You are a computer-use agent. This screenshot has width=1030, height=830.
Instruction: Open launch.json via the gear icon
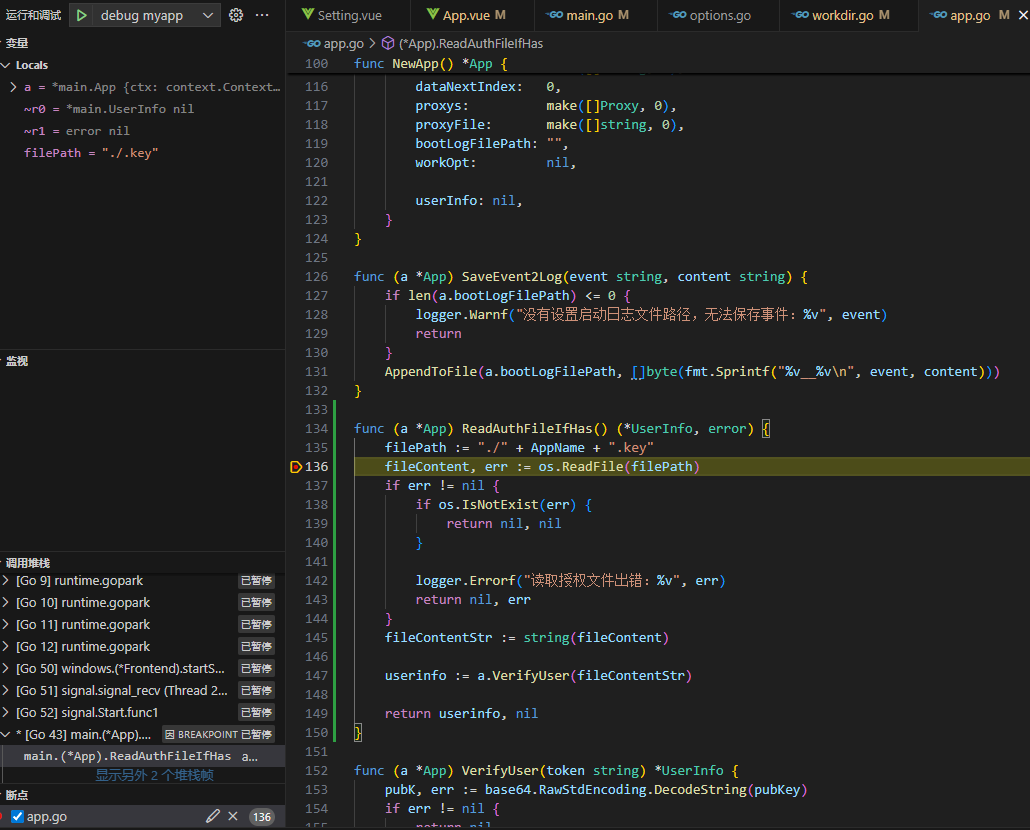coord(236,15)
